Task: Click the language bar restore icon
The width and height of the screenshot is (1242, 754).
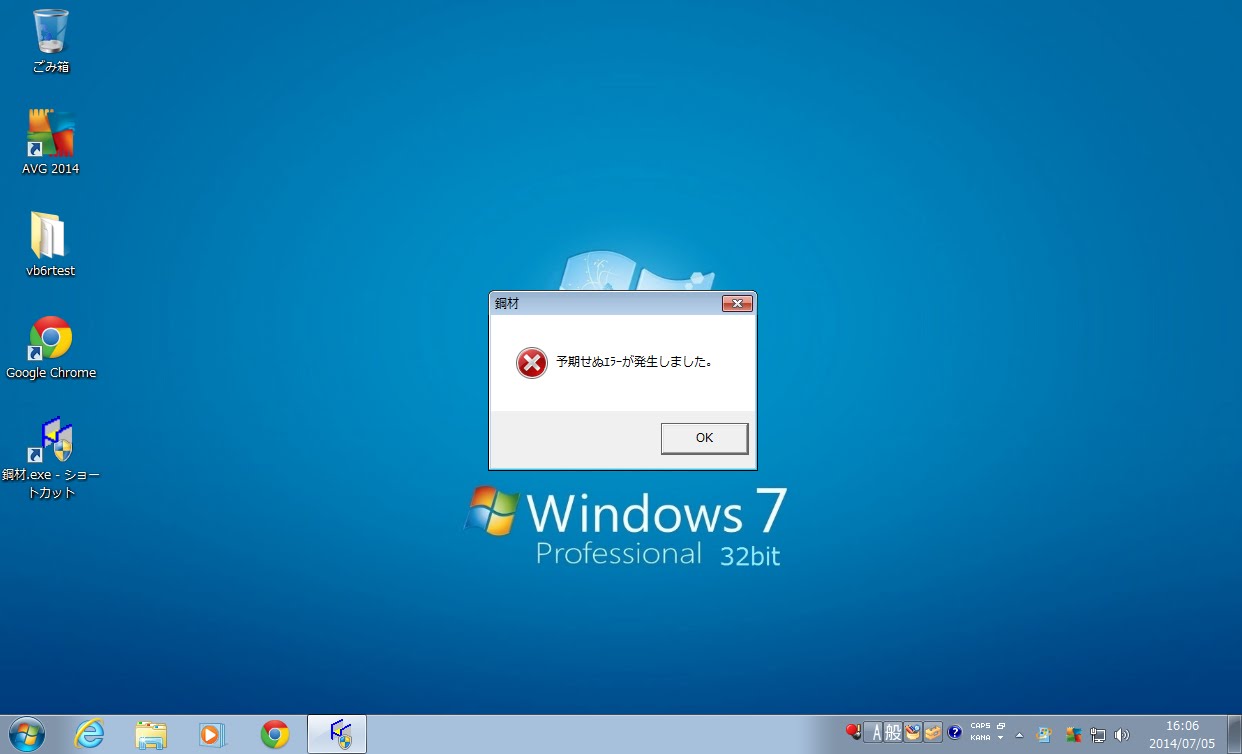Action: [1000, 726]
